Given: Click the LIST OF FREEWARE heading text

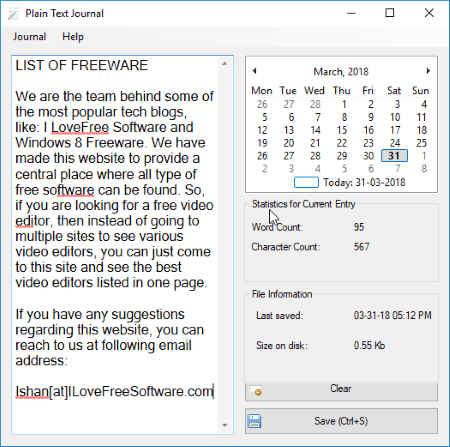Looking at the screenshot, I should tap(82, 65).
